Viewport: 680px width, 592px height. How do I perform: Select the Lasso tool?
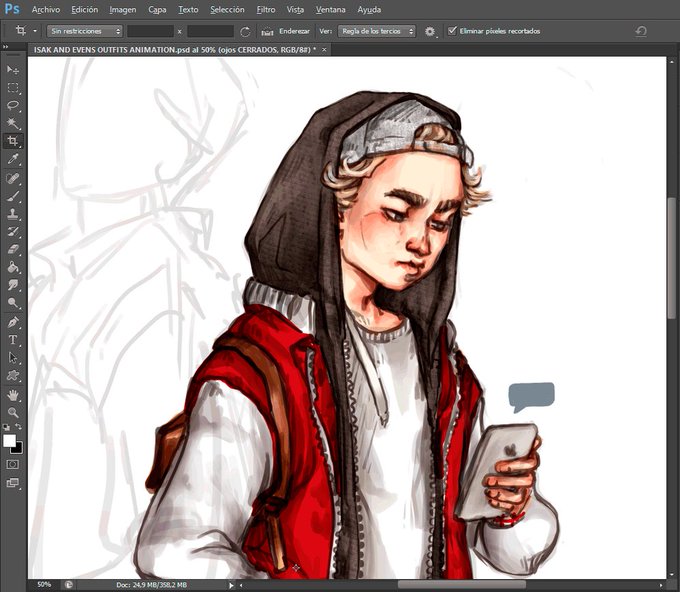13,105
